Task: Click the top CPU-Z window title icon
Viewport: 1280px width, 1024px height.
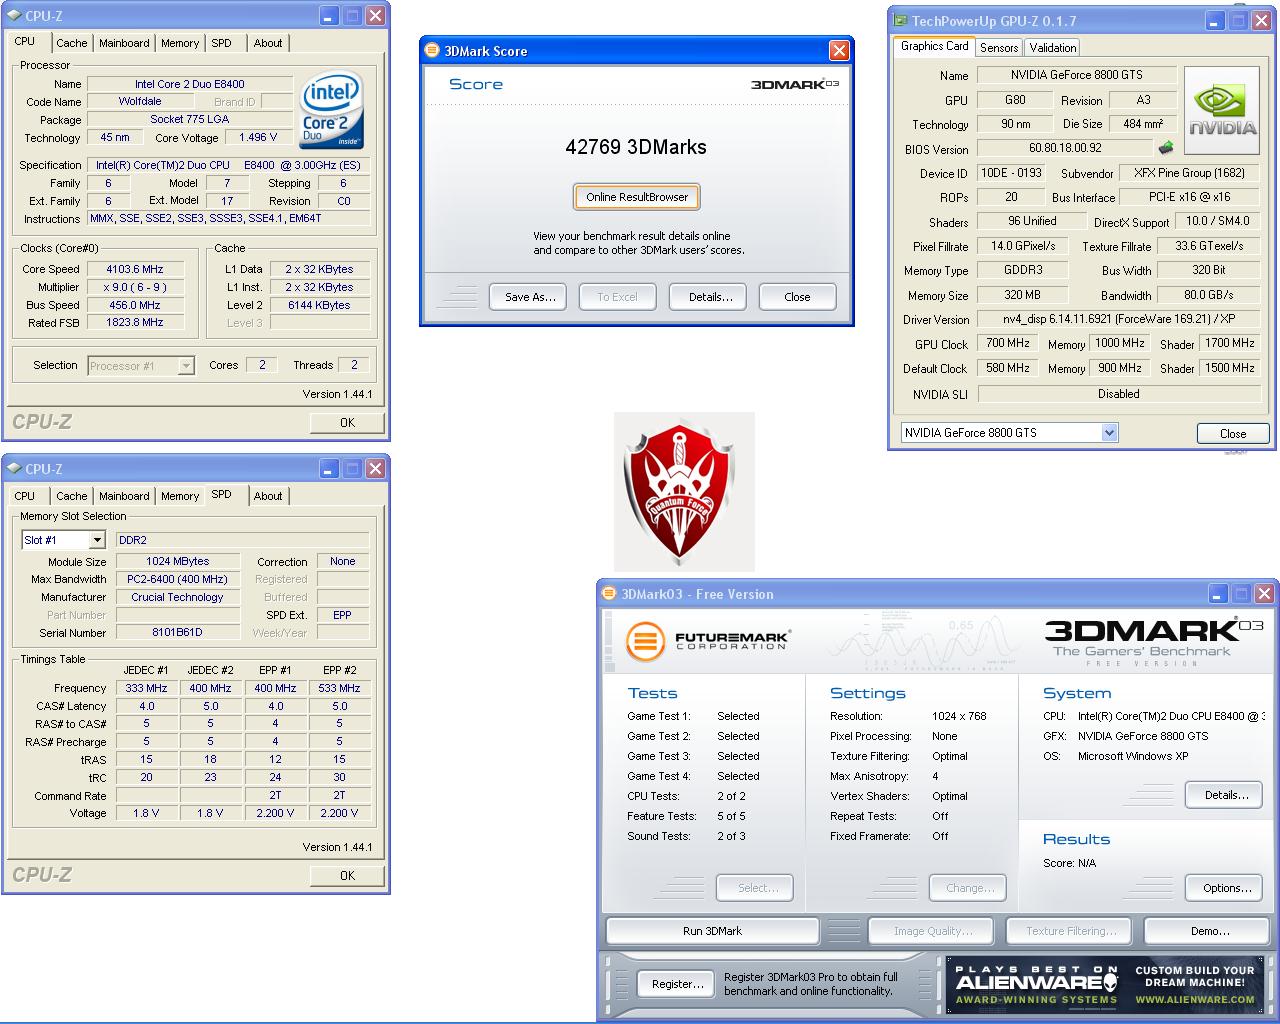Action: 13,16
